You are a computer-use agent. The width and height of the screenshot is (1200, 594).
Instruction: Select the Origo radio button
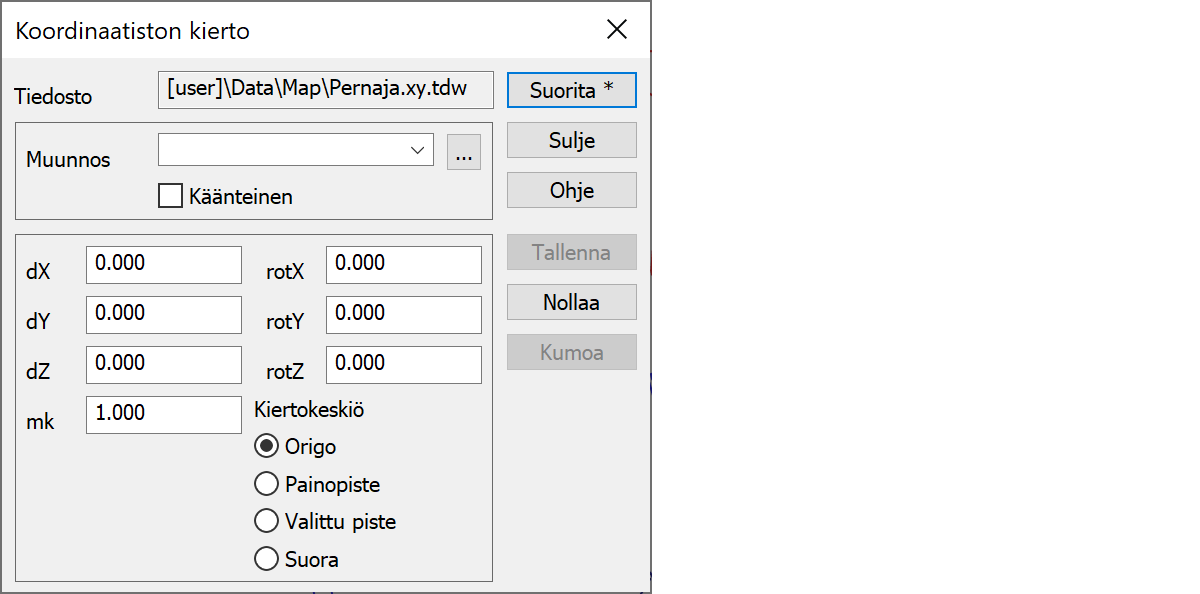point(267,446)
